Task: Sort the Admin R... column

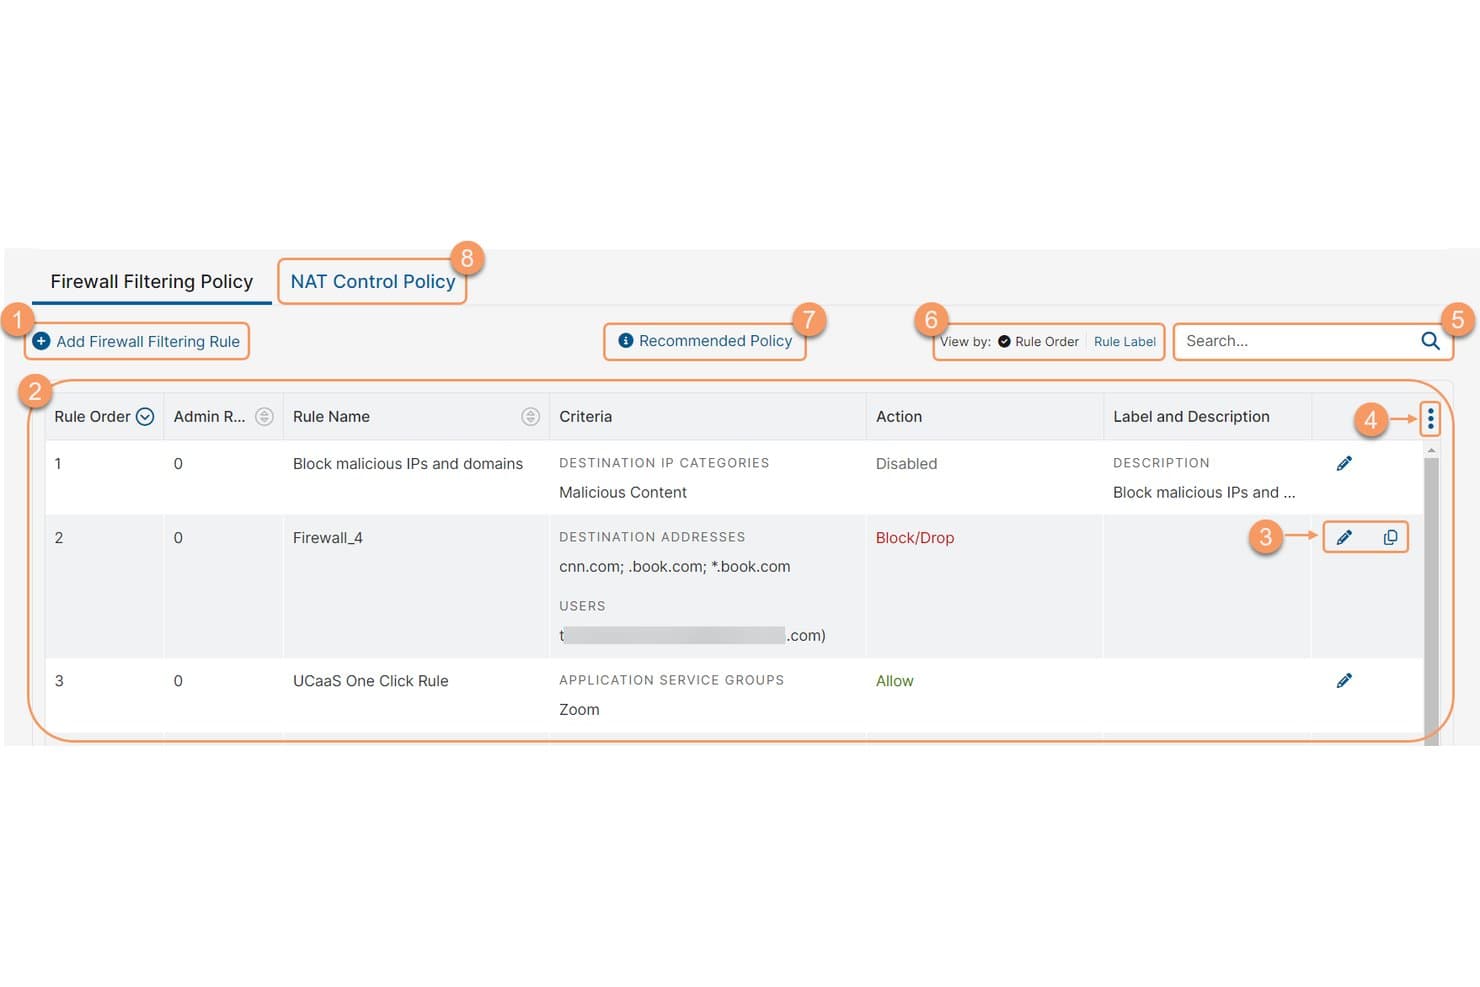Action: pos(264,417)
